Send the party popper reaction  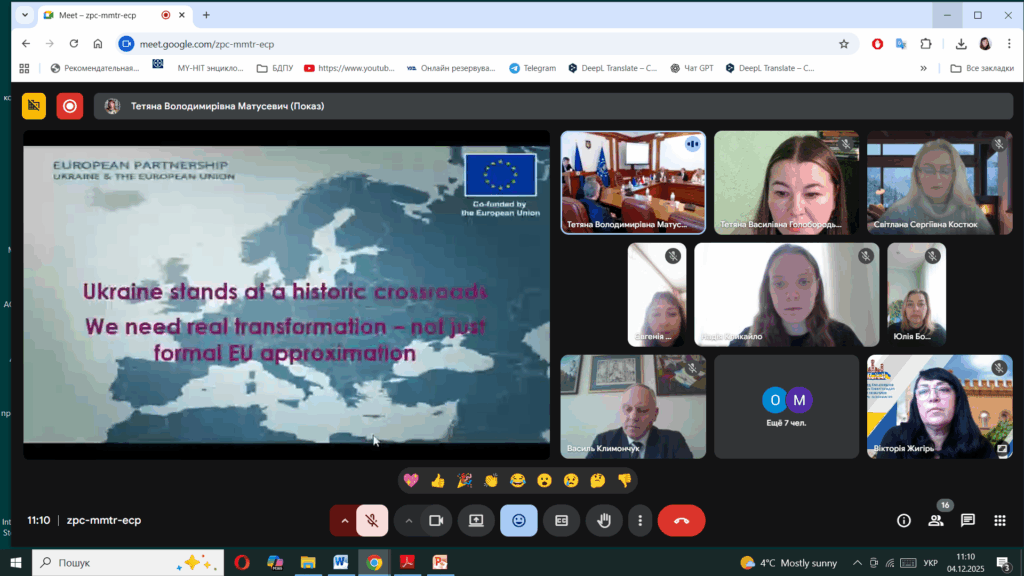click(464, 480)
